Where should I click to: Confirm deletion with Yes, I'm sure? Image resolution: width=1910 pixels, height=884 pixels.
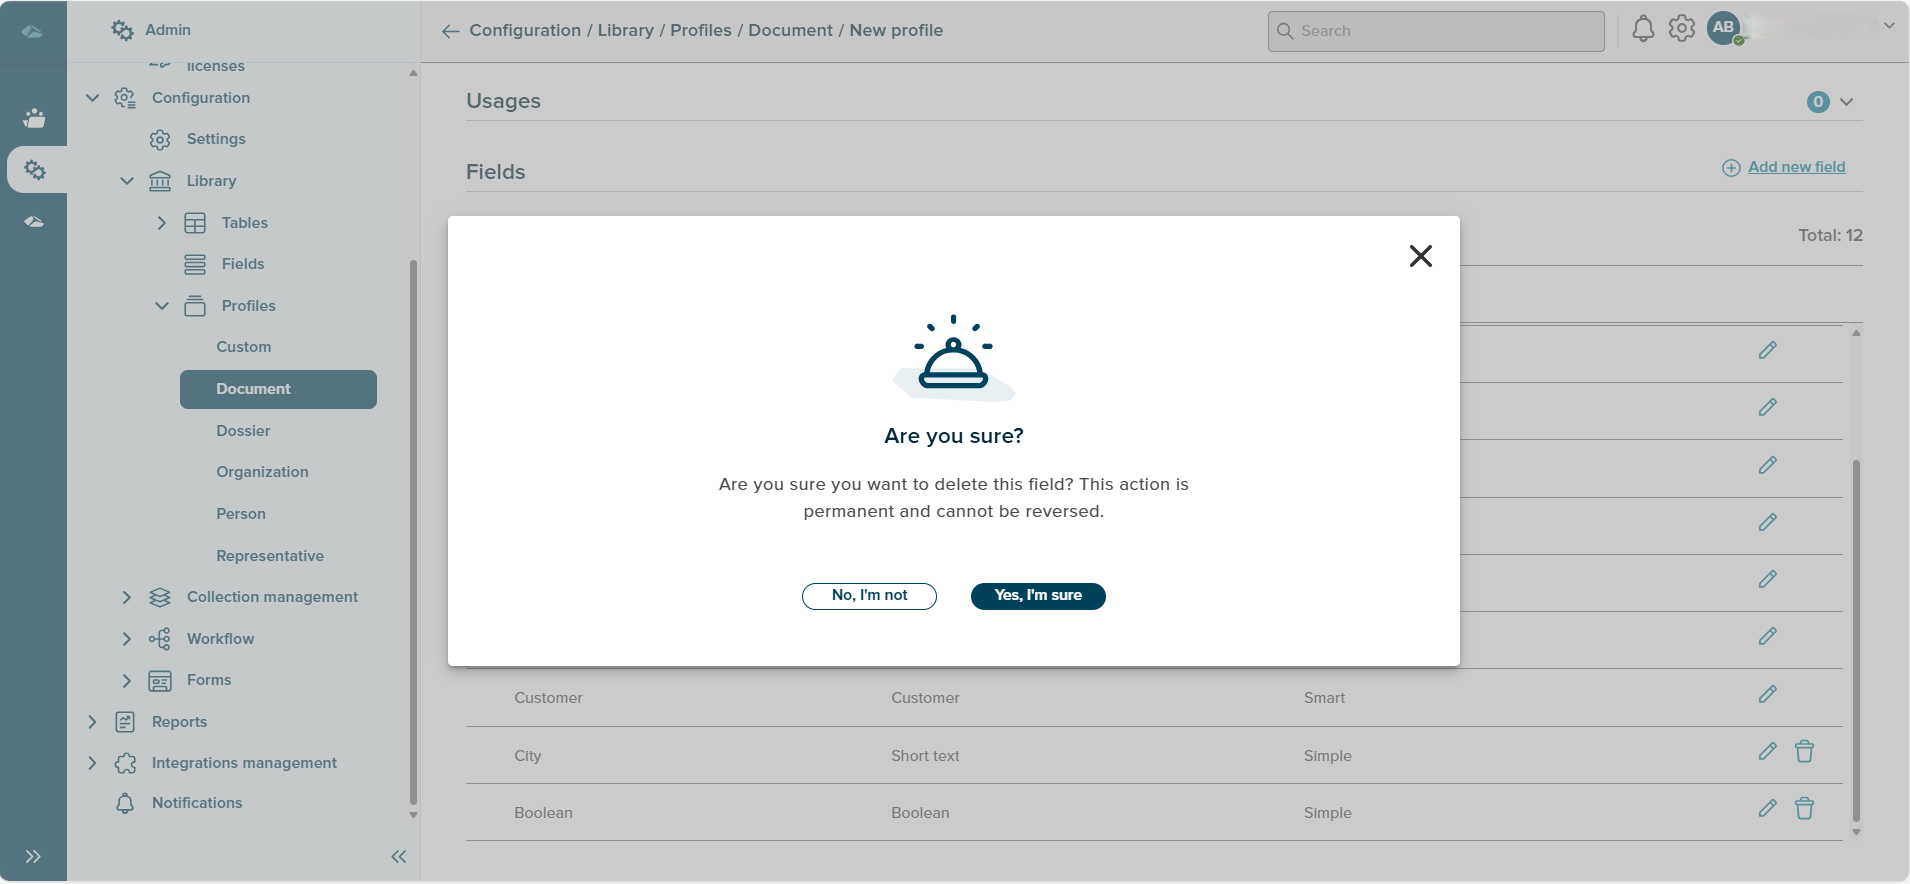pos(1037,596)
